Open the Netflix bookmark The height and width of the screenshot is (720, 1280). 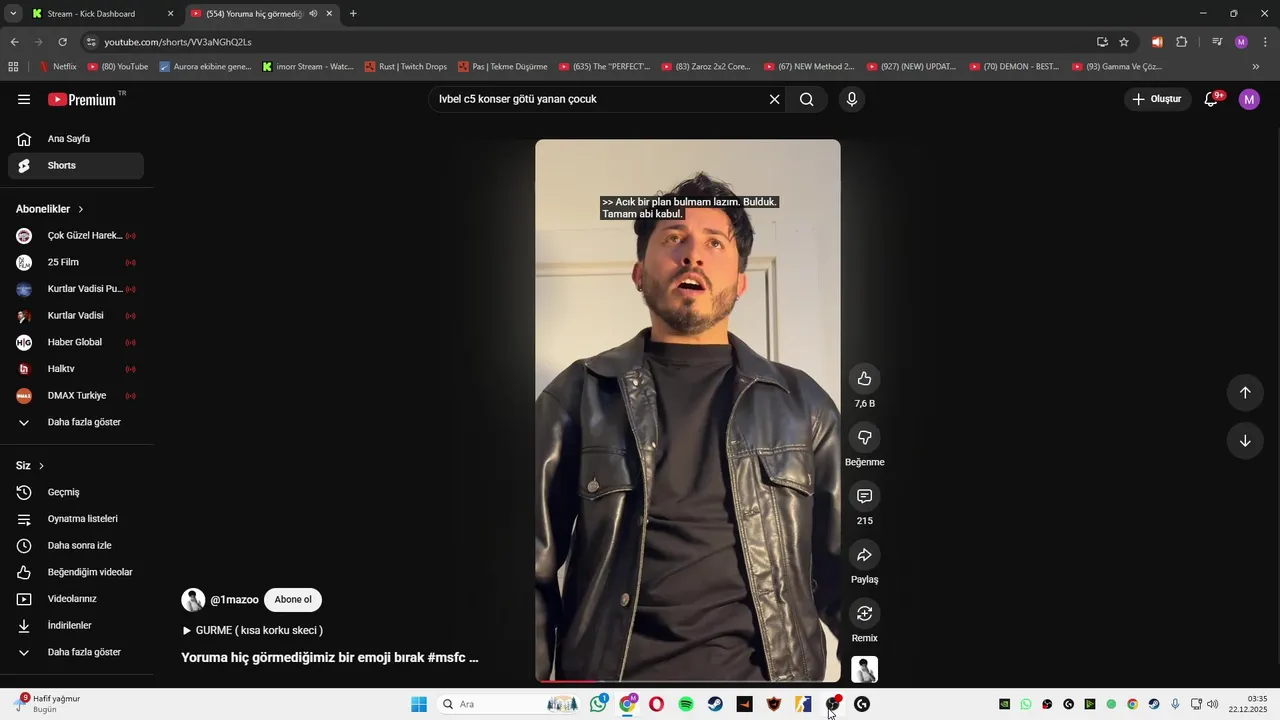(57, 67)
